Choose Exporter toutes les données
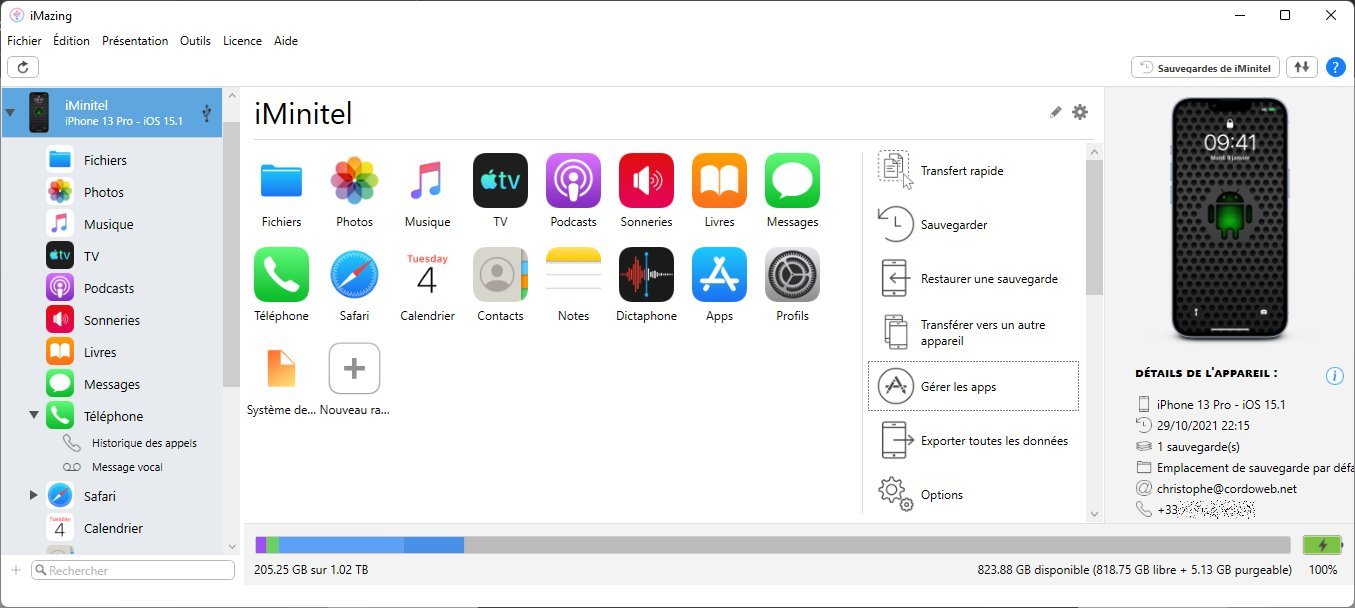Screen dimensions: 1355x608 click(973, 441)
